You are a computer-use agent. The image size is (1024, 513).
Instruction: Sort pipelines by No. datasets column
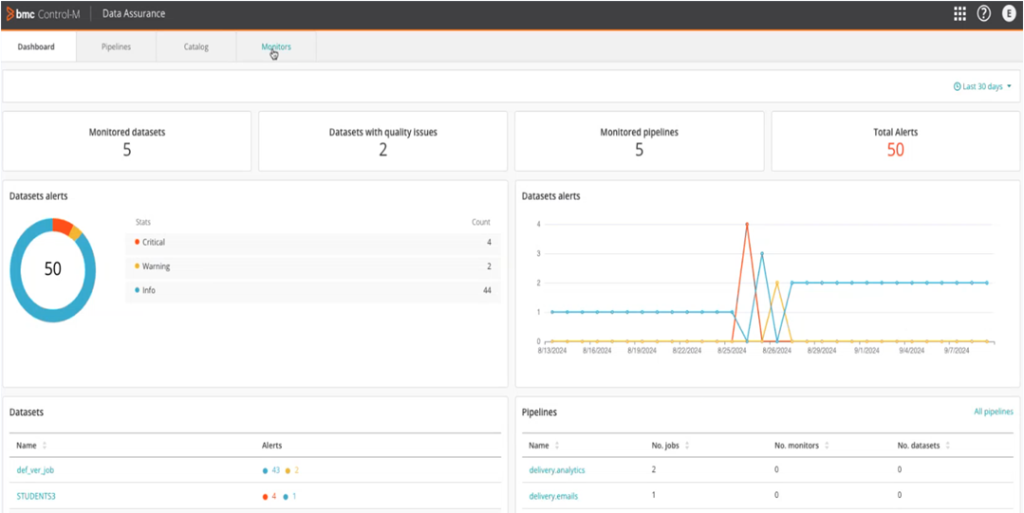947,445
